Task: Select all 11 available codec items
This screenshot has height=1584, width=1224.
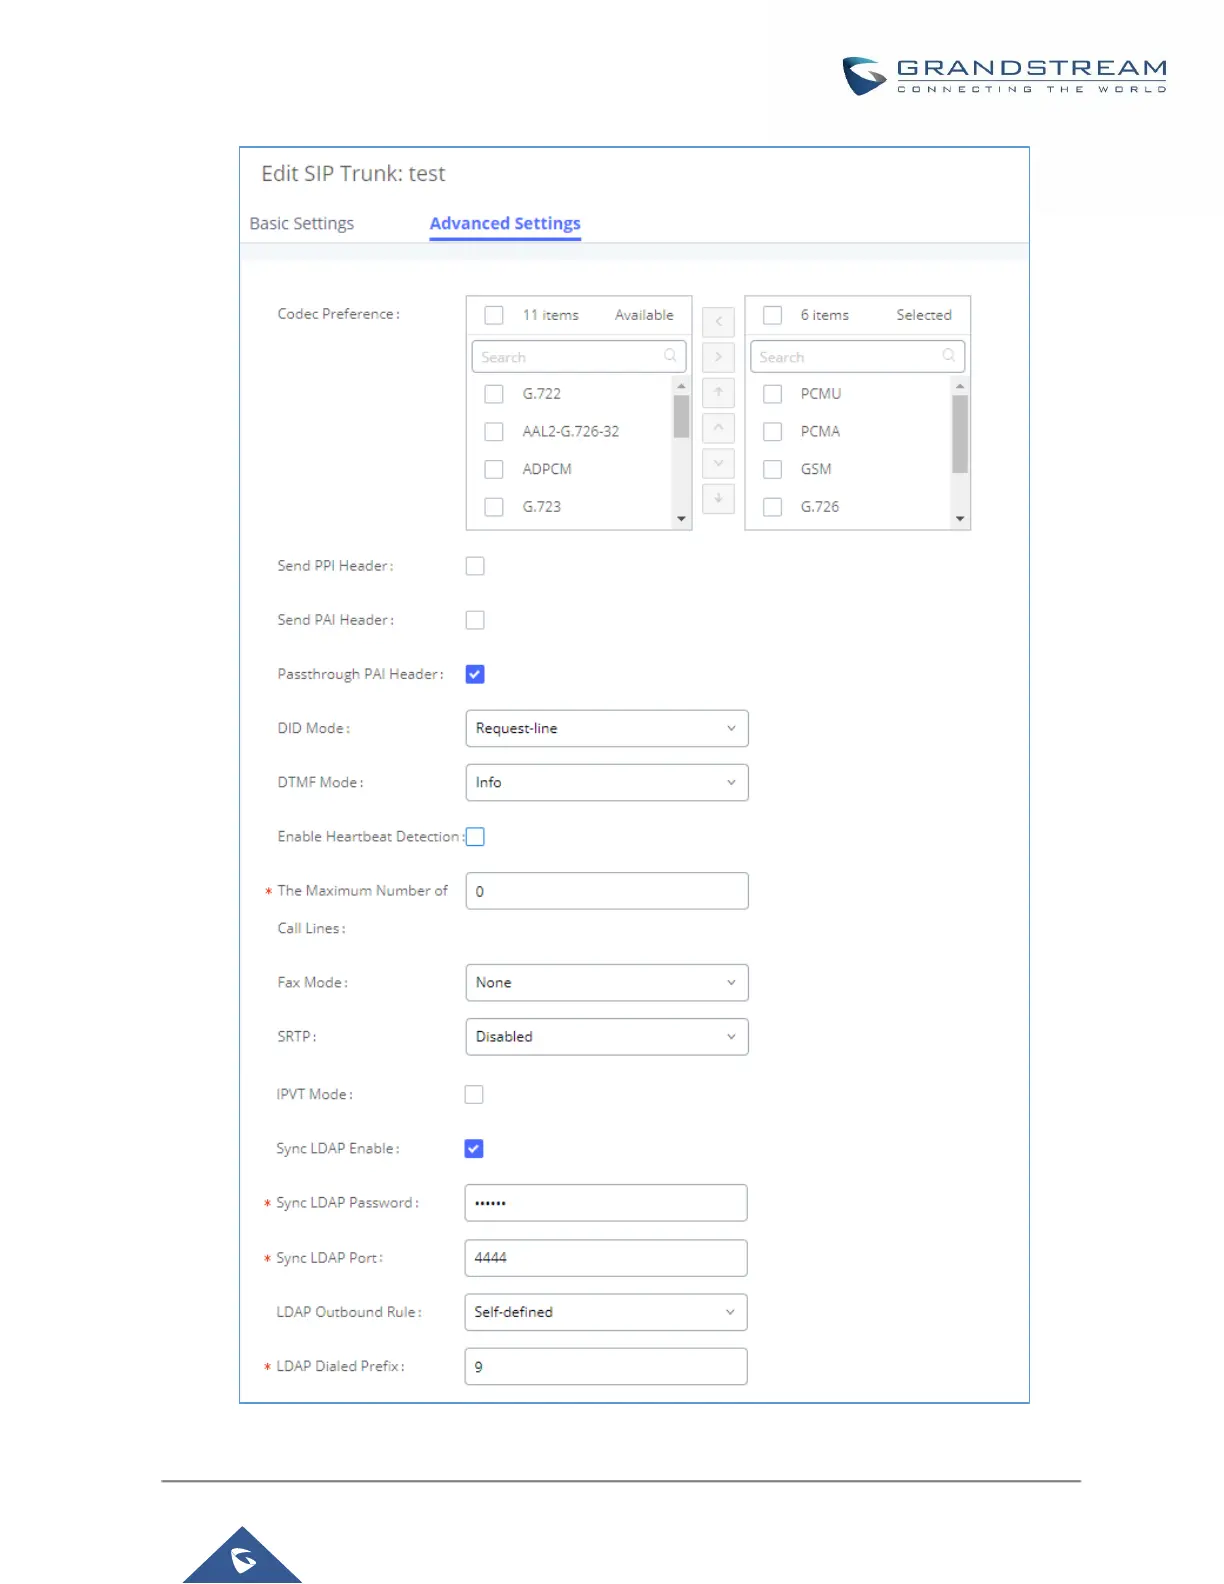Action: (x=494, y=315)
